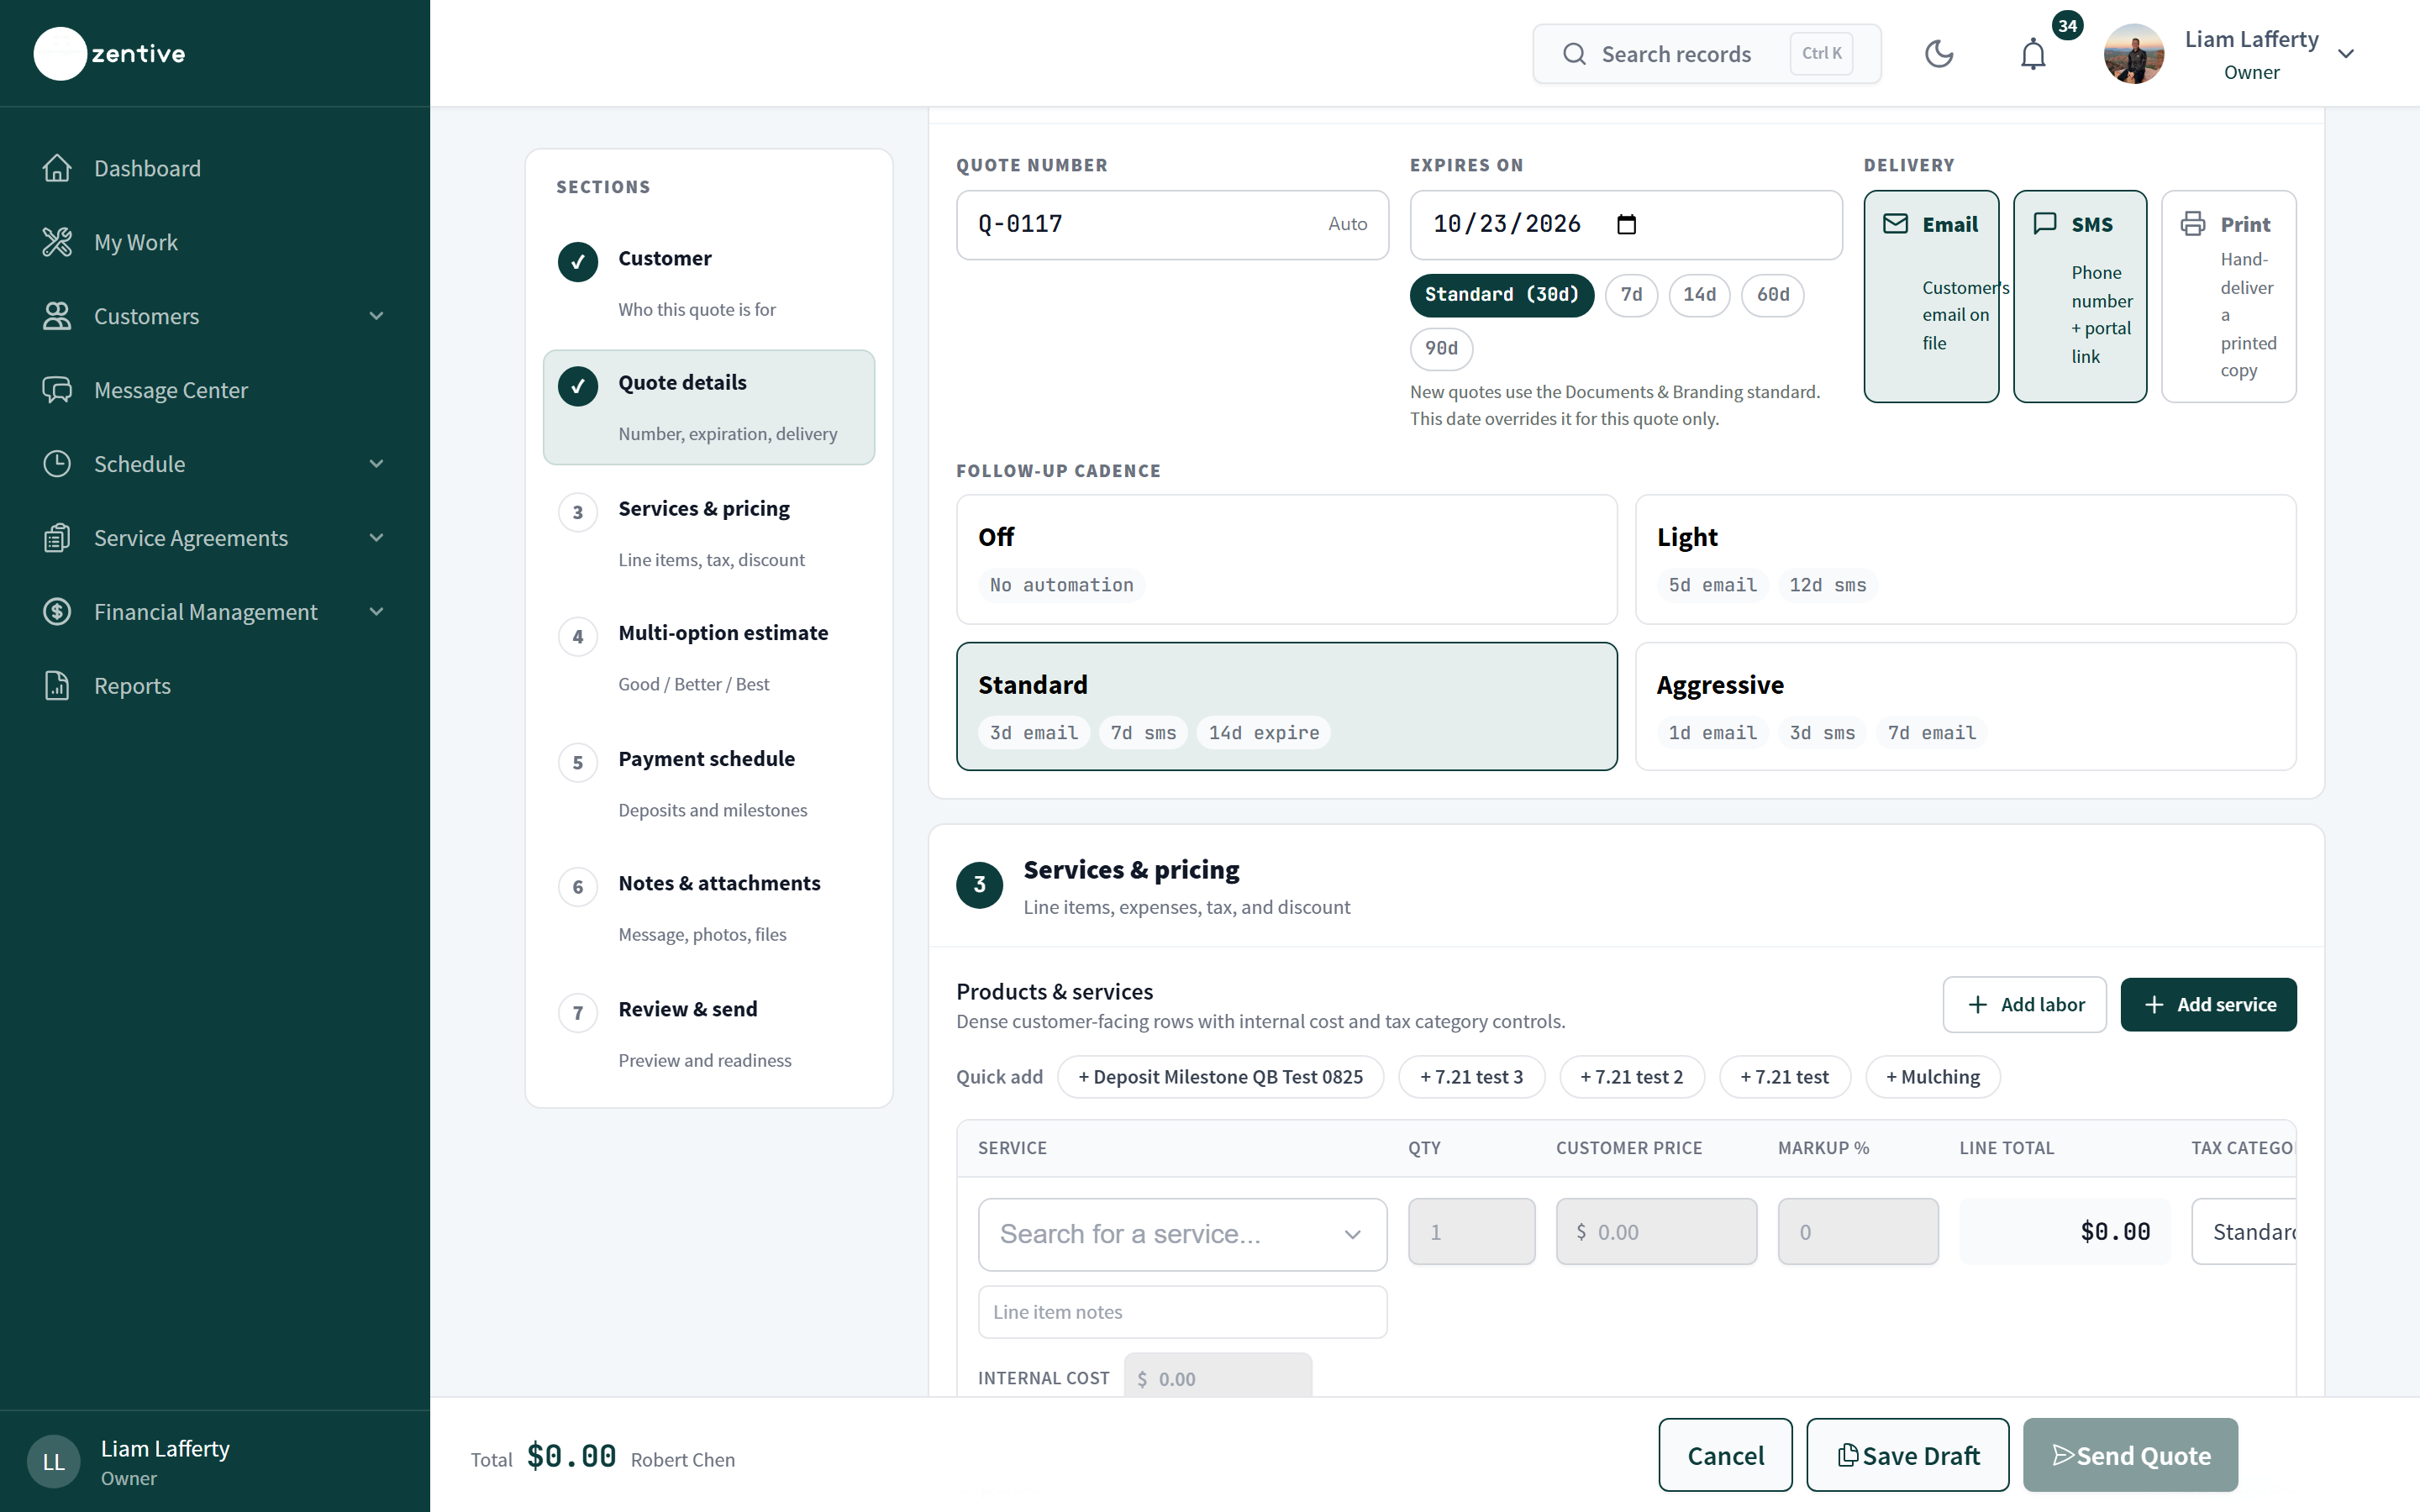Screen dimensions: 2420x1512
Task: Expand the Schedule sidebar menu
Action: pyautogui.click(x=377, y=464)
